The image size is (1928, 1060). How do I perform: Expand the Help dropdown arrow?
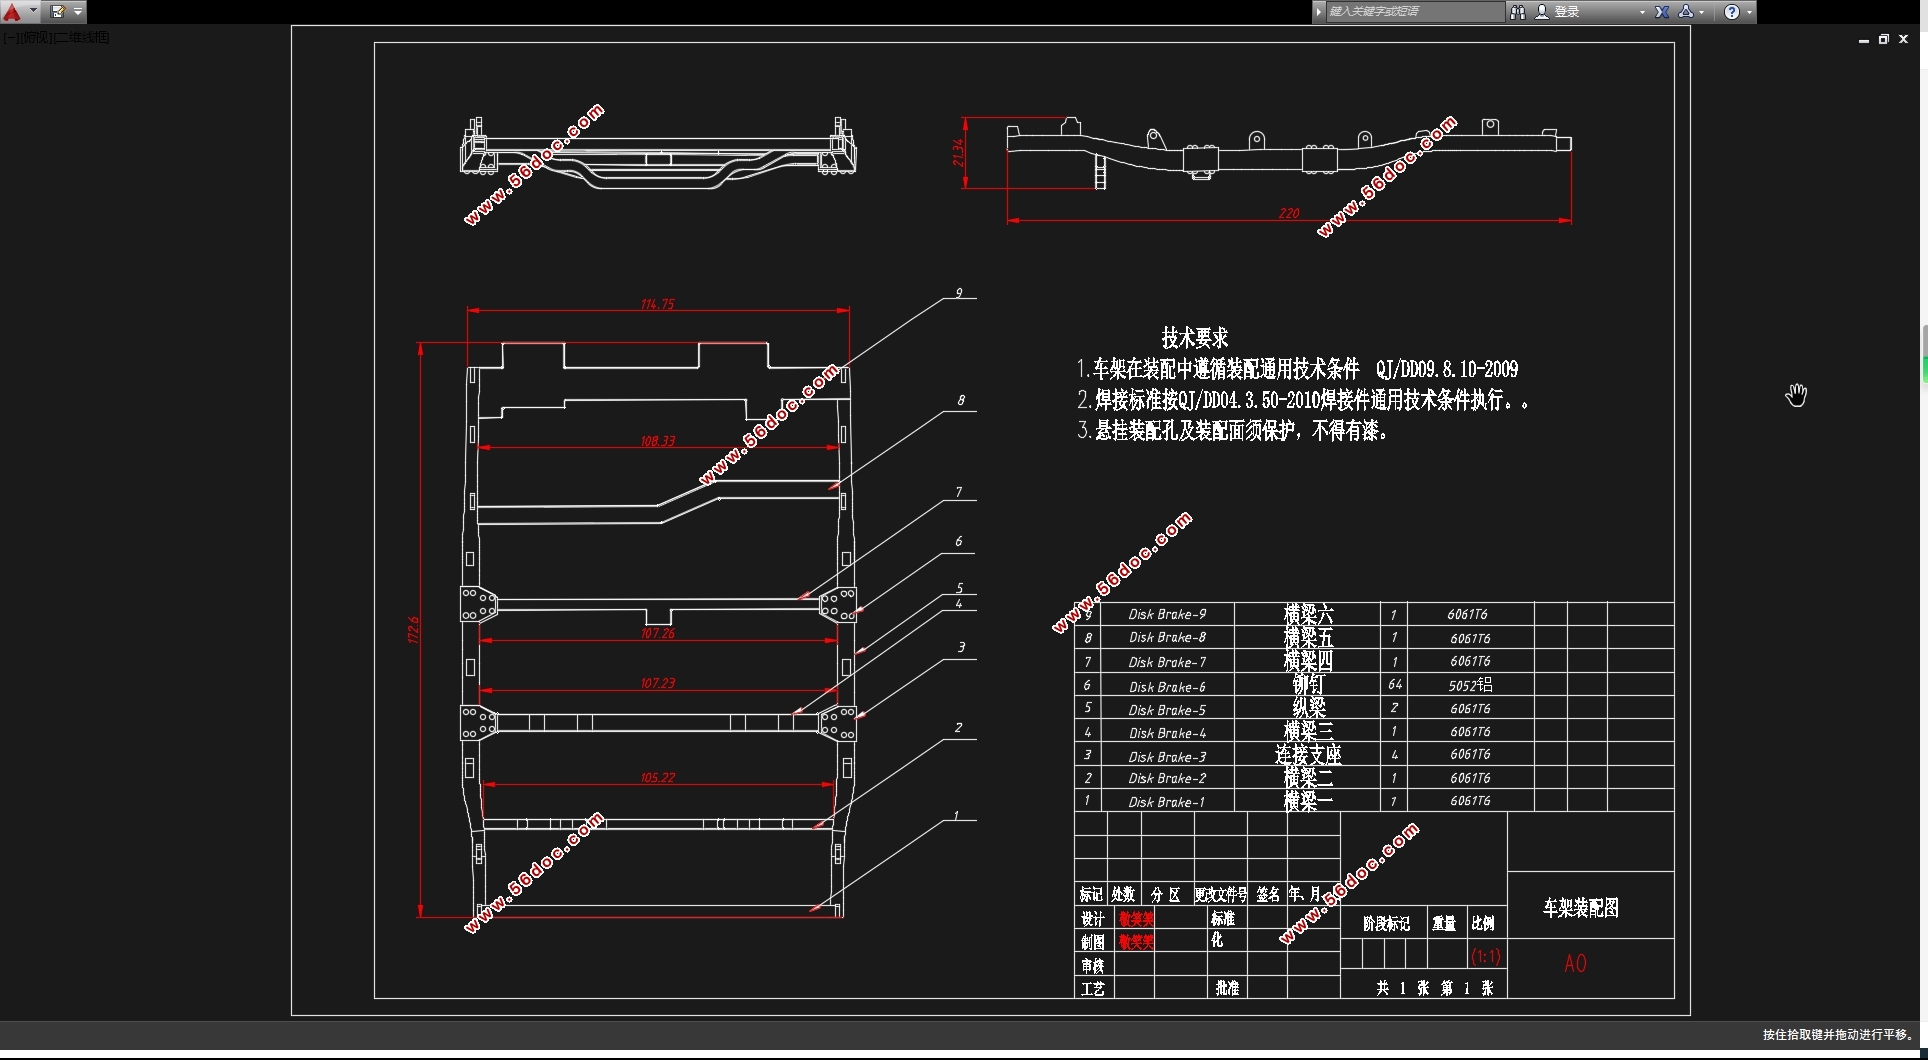1749,12
